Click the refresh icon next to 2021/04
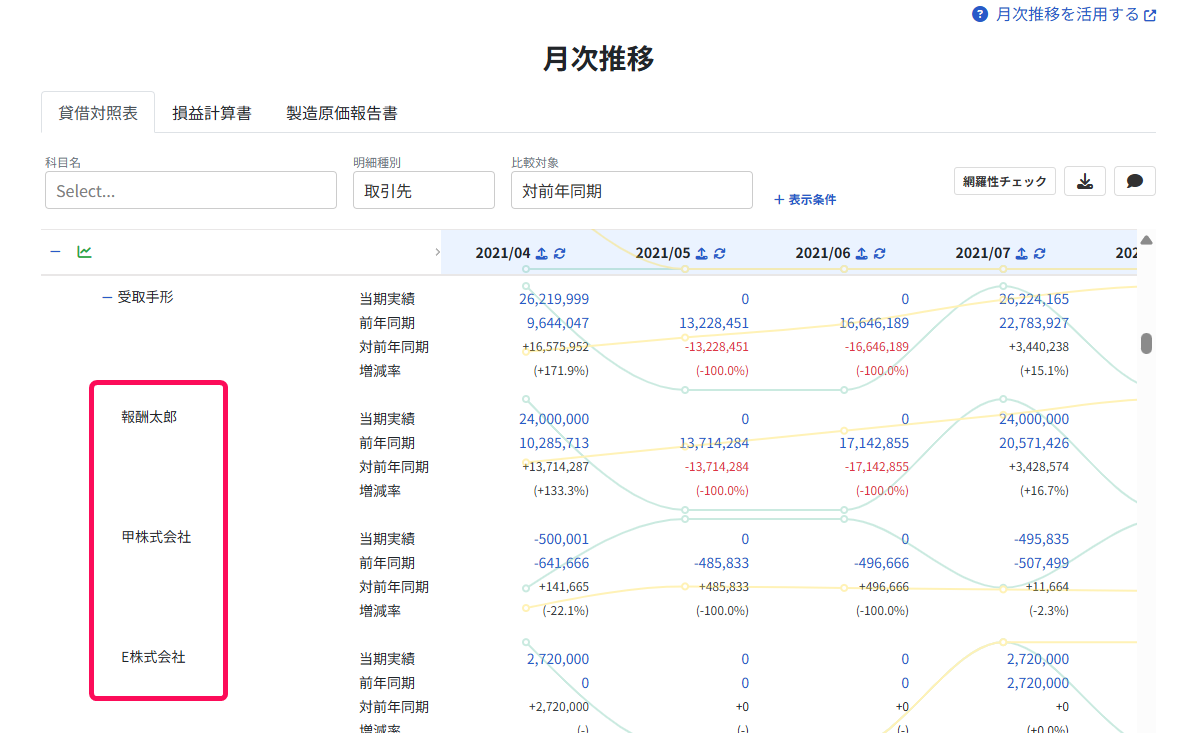Viewport: 1197px width, 733px height. click(x=560, y=253)
